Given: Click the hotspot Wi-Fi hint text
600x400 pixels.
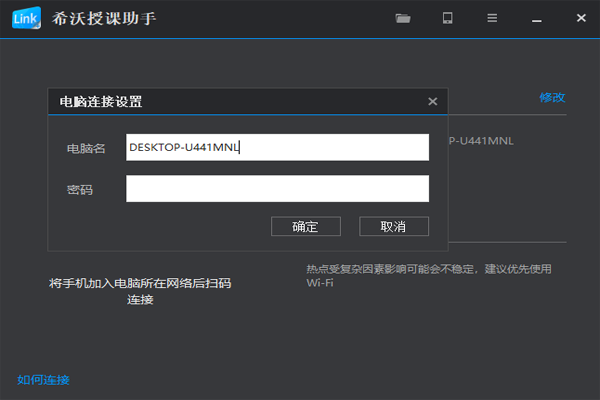Looking at the screenshot, I should pos(428,275).
